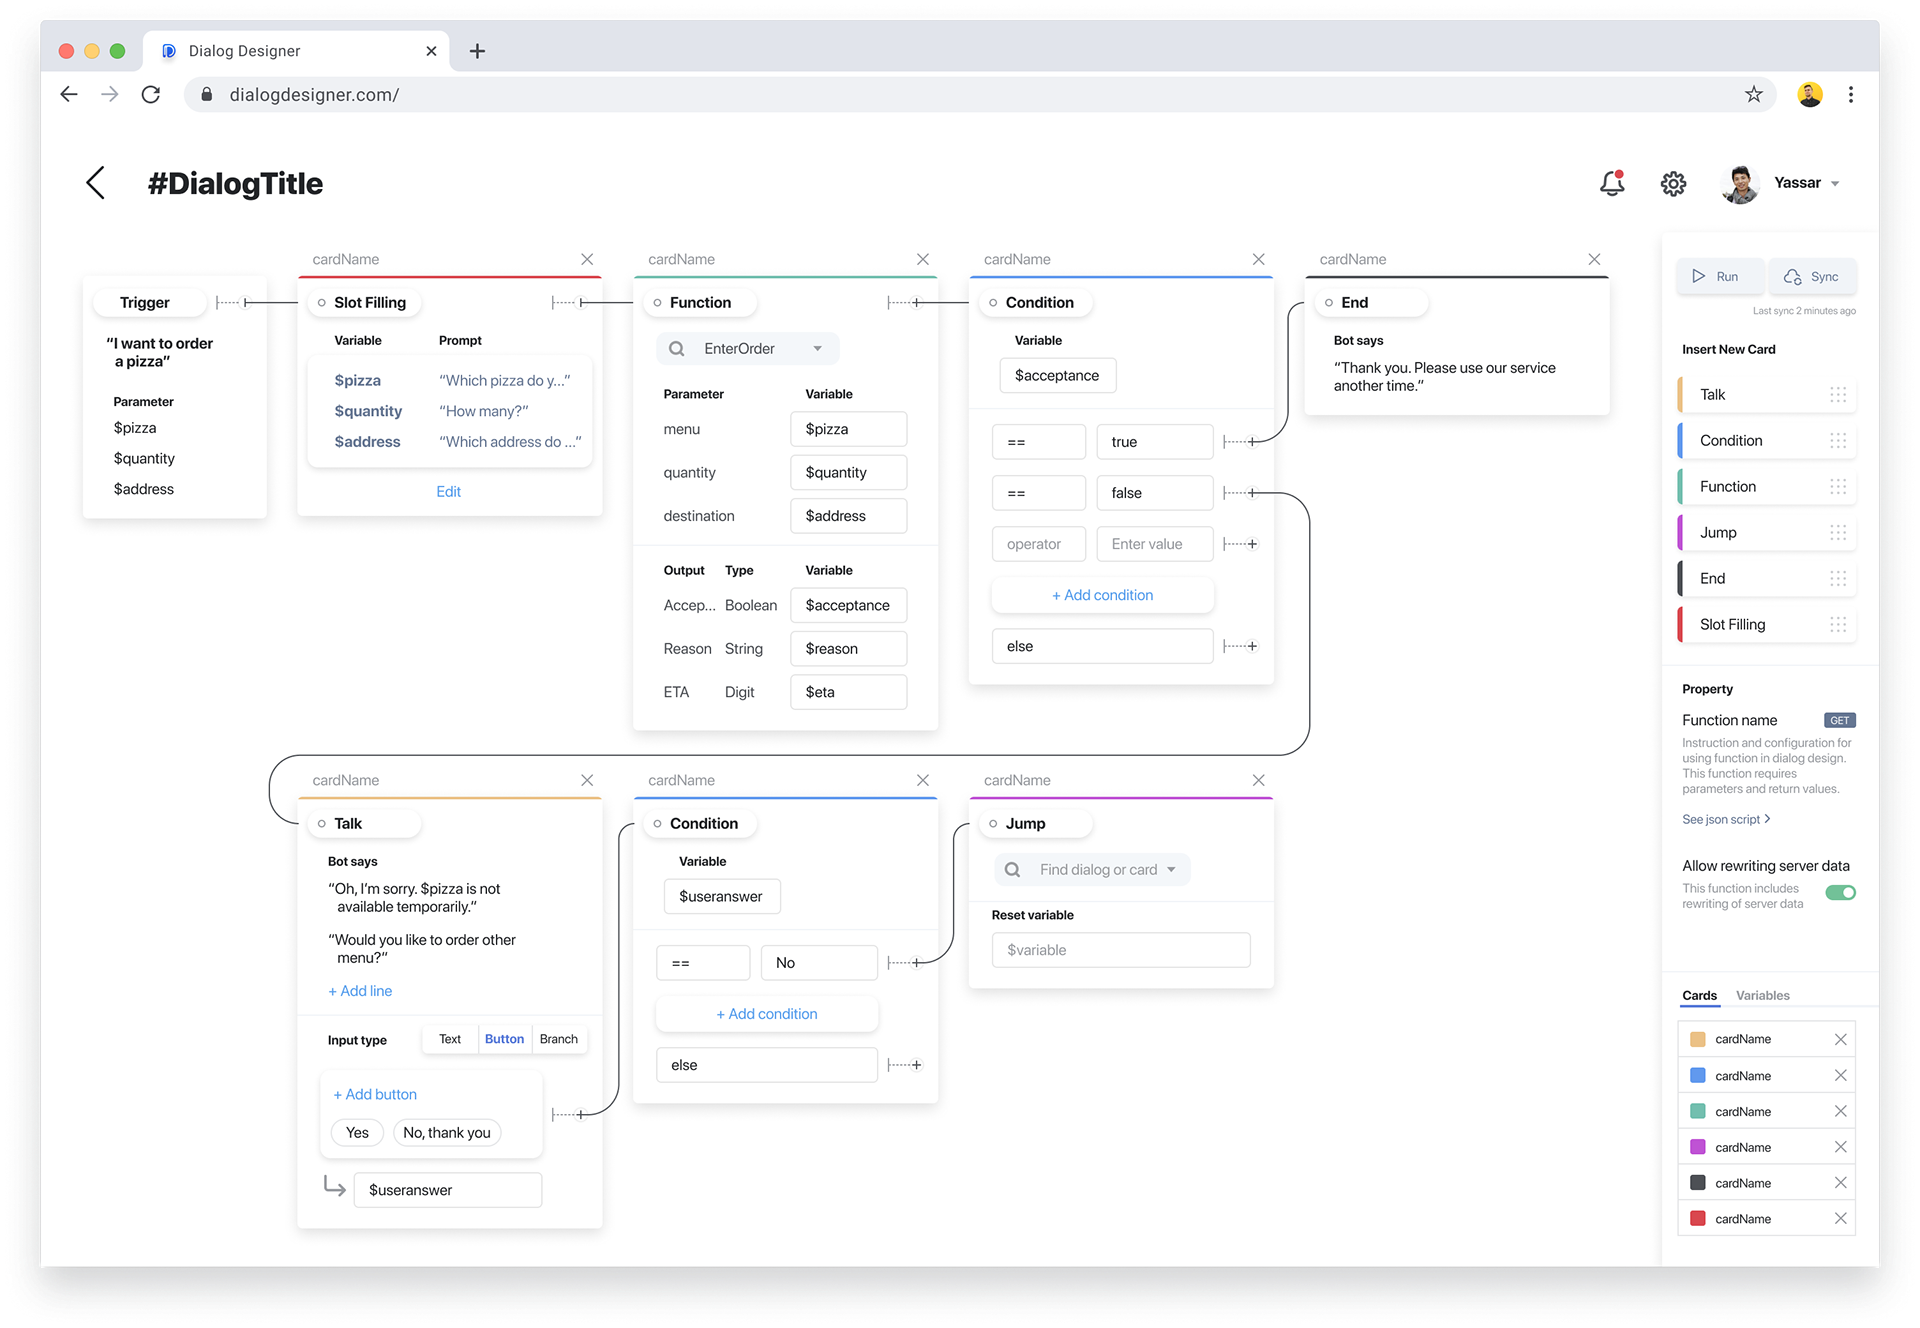Click Add button in the Talk card
Screen dimensions: 1920x1328
(x=375, y=1094)
